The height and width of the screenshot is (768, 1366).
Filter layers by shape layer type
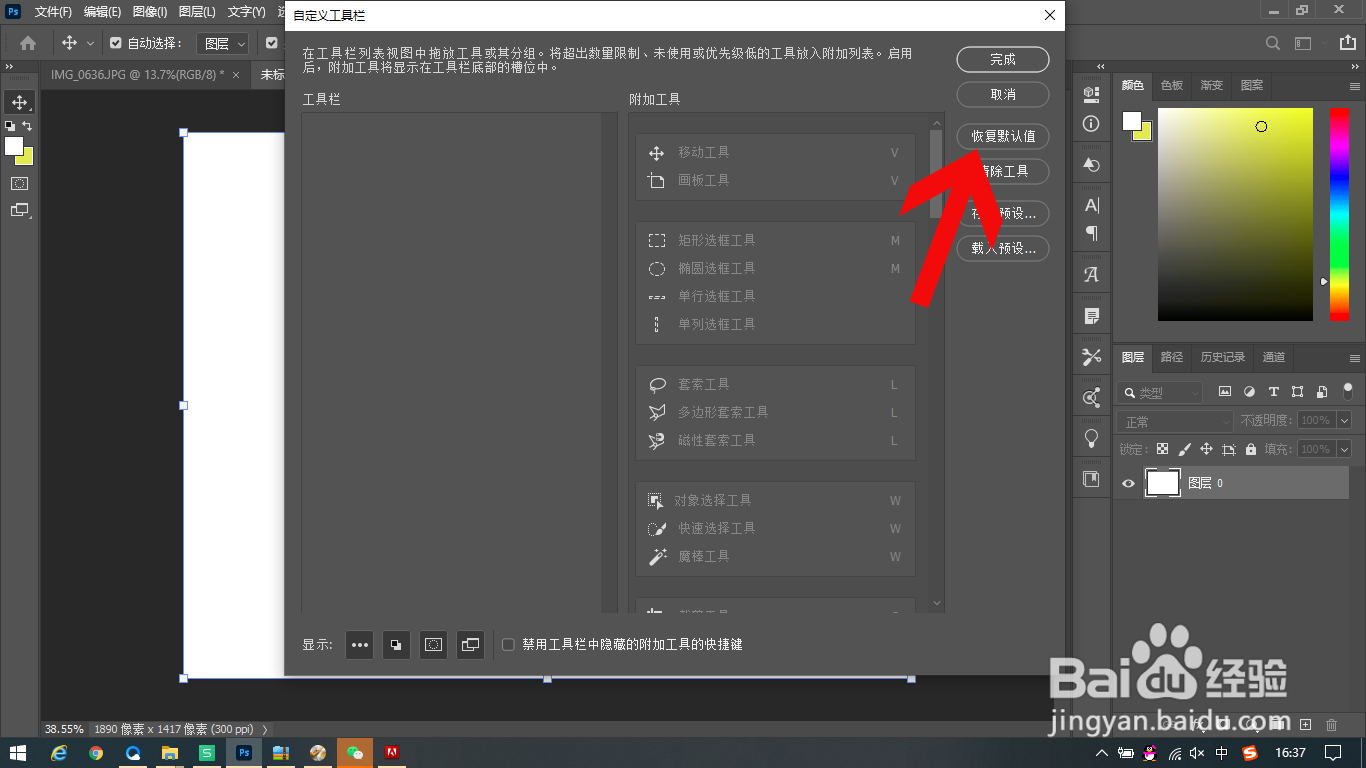1298,392
